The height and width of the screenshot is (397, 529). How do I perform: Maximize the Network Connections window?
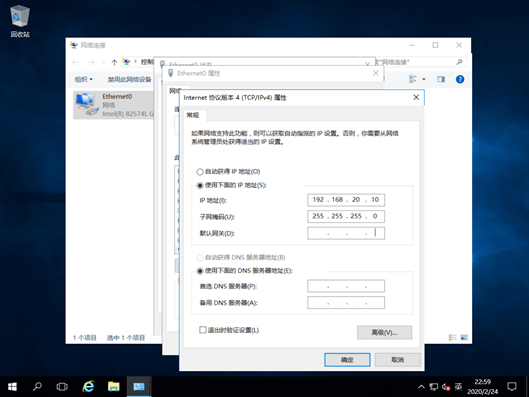pos(435,45)
